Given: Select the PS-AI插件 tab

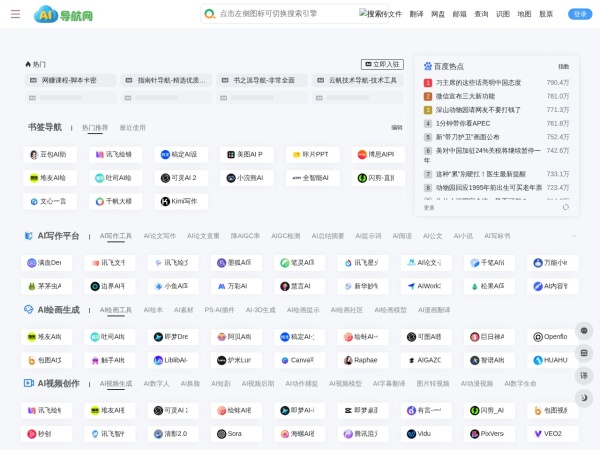Looking at the screenshot, I should (219, 310).
